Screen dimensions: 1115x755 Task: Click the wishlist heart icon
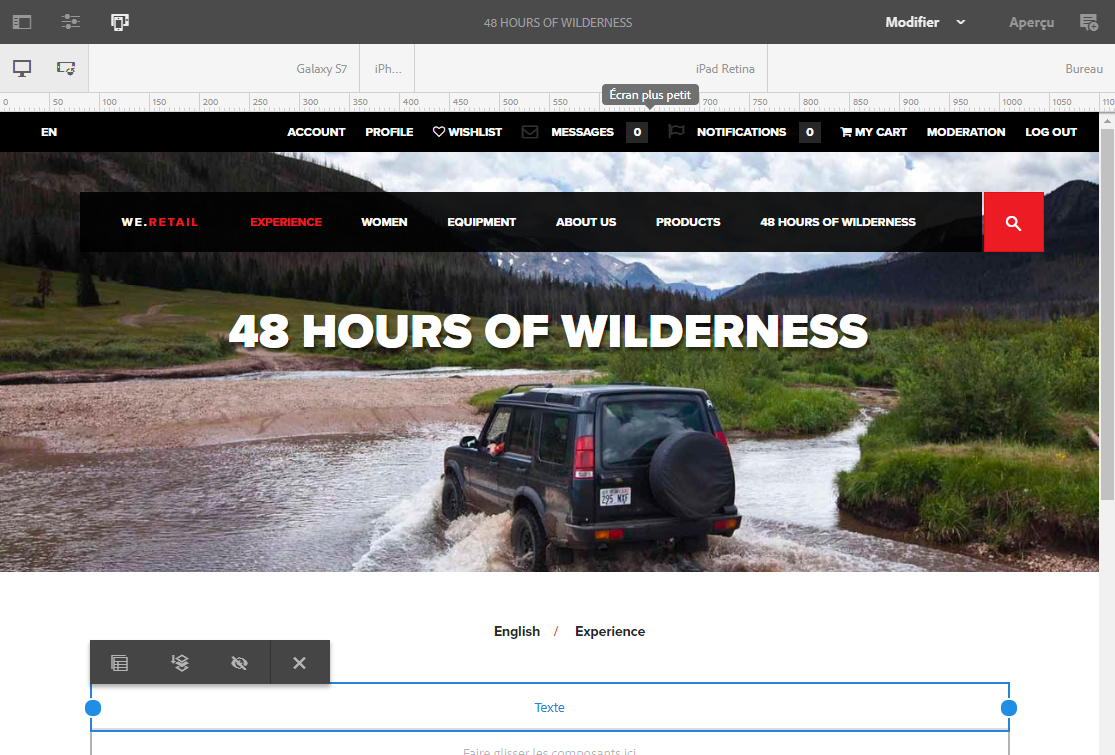(439, 132)
